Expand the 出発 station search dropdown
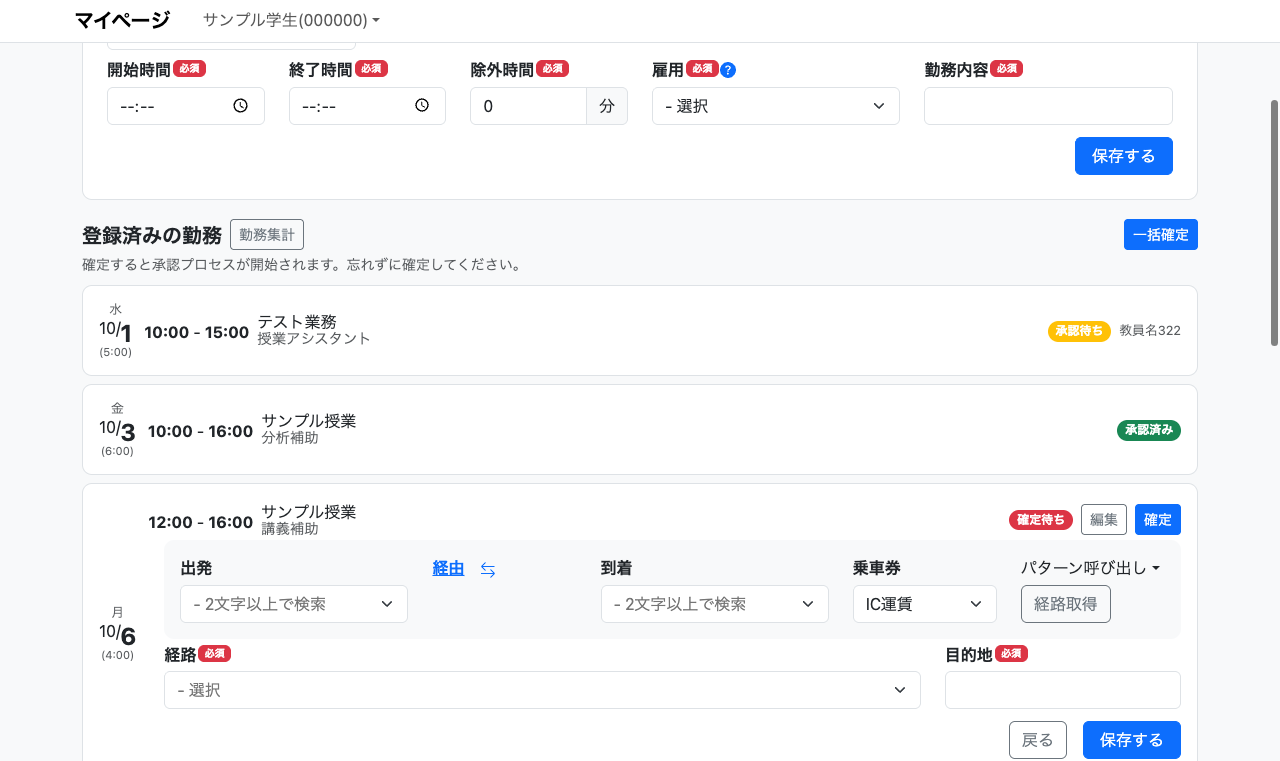1280x761 pixels. point(293,604)
